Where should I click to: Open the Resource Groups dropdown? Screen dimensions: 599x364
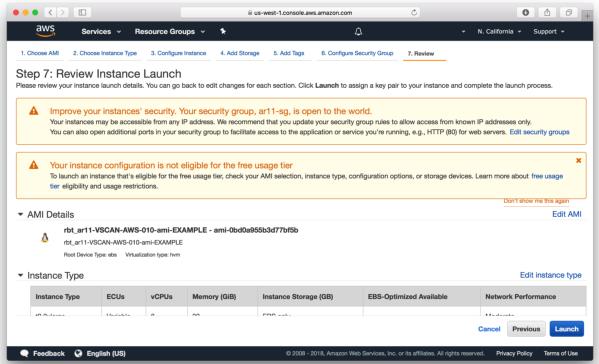click(x=170, y=31)
